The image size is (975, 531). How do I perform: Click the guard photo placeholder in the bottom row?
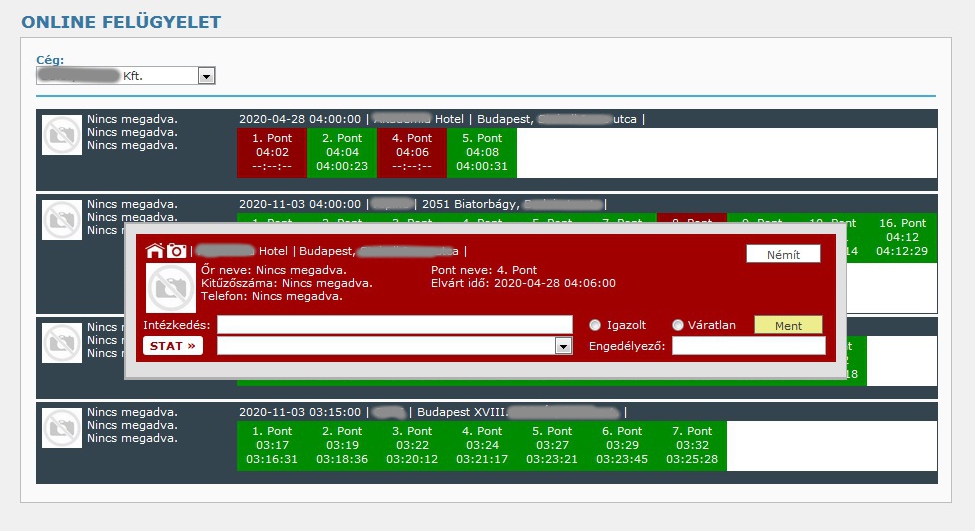pyautogui.click(x=62, y=428)
